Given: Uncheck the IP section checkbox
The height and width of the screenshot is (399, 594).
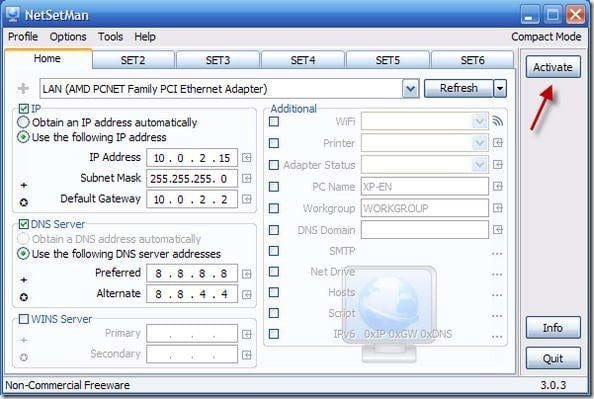Looking at the screenshot, I should pyautogui.click(x=23, y=109).
